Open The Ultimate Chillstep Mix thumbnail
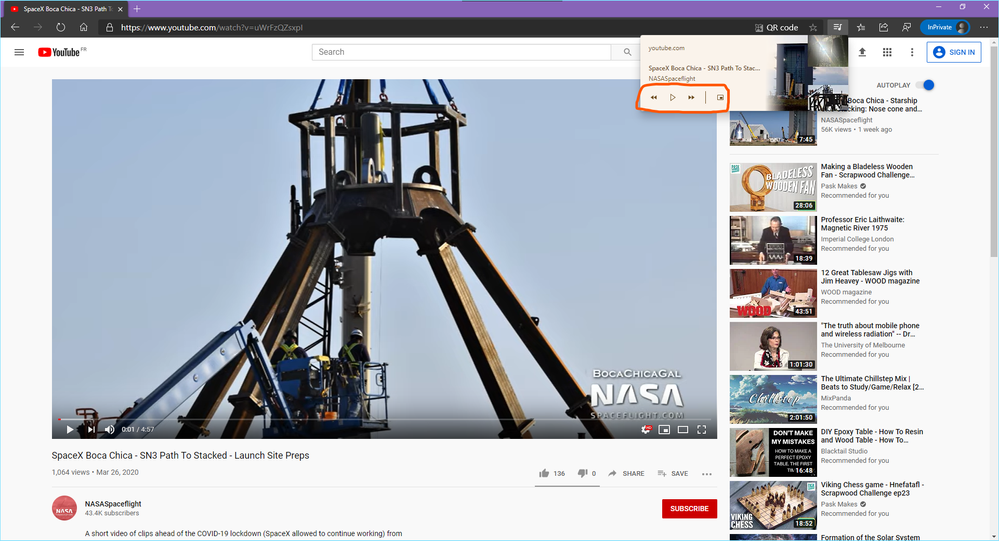This screenshot has width=999, height=541. [773, 399]
